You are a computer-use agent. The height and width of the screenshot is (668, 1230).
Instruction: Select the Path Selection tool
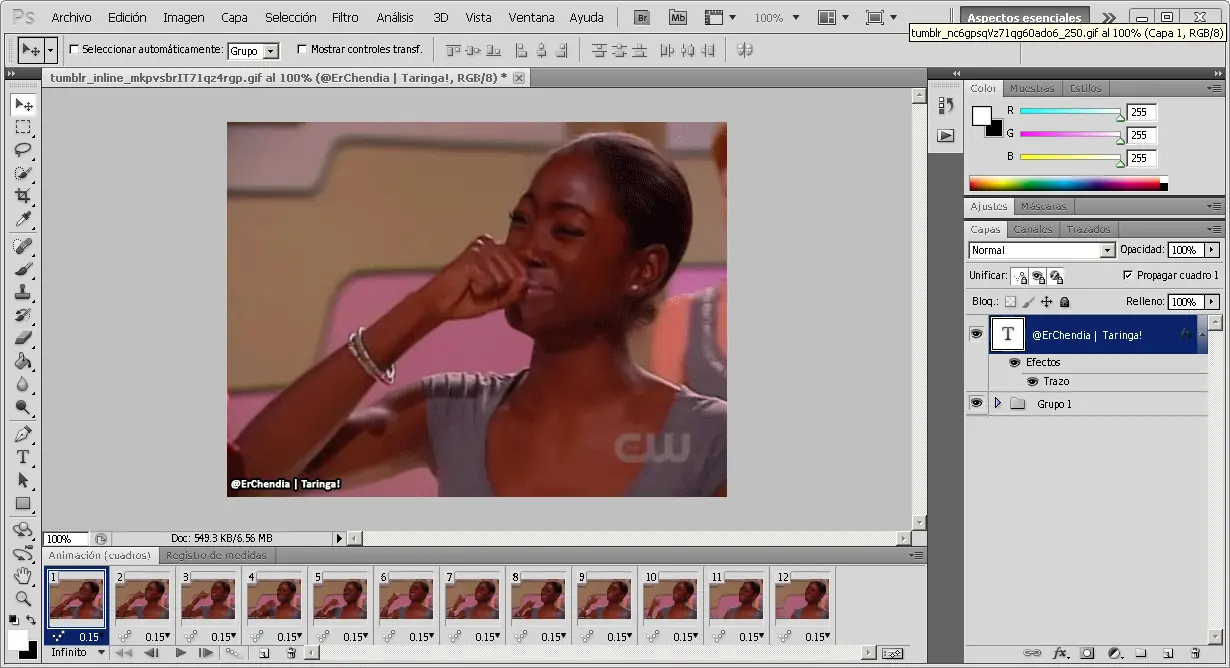point(23,480)
